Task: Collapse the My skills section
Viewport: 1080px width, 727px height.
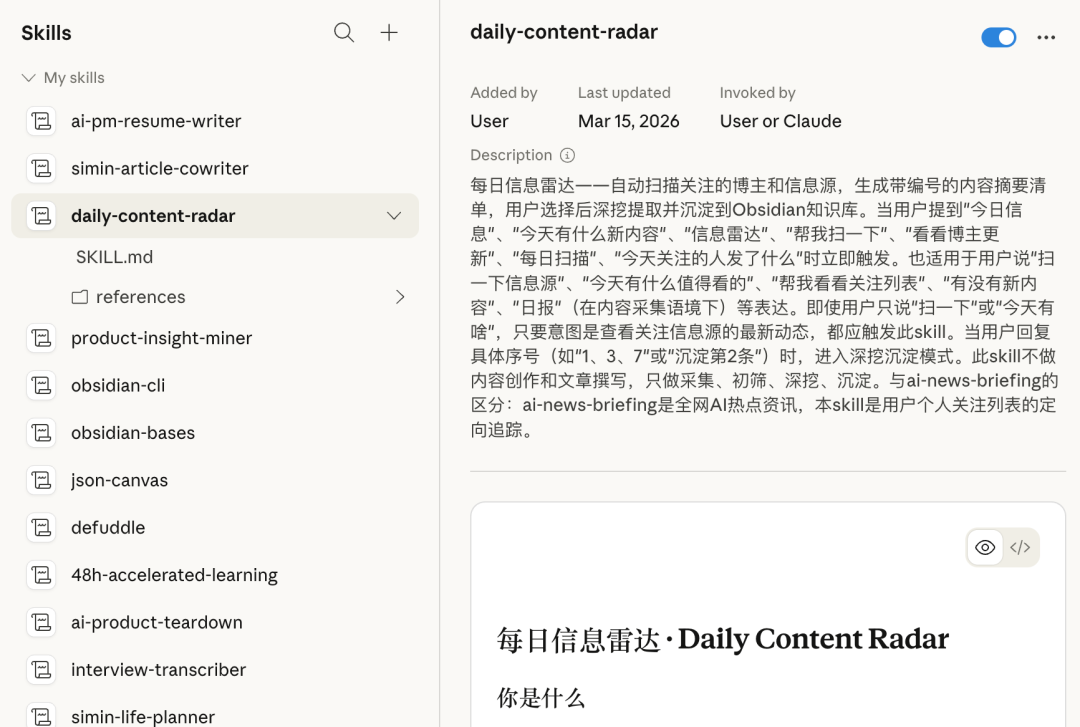Action: click(x=29, y=78)
